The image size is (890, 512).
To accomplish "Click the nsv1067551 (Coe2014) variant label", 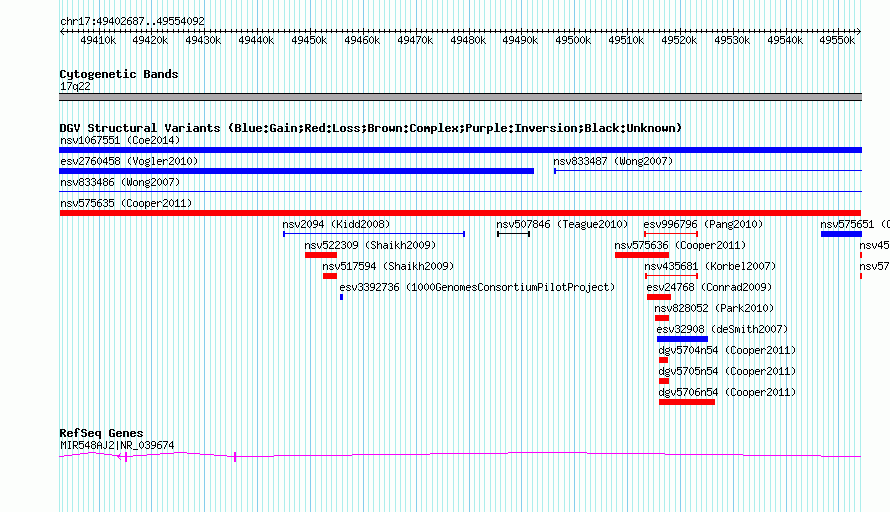I will [x=120, y=140].
